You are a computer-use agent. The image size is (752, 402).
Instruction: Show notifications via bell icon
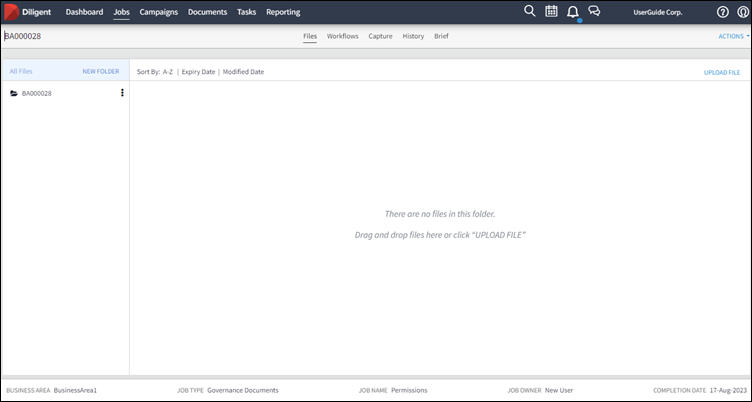point(573,12)
